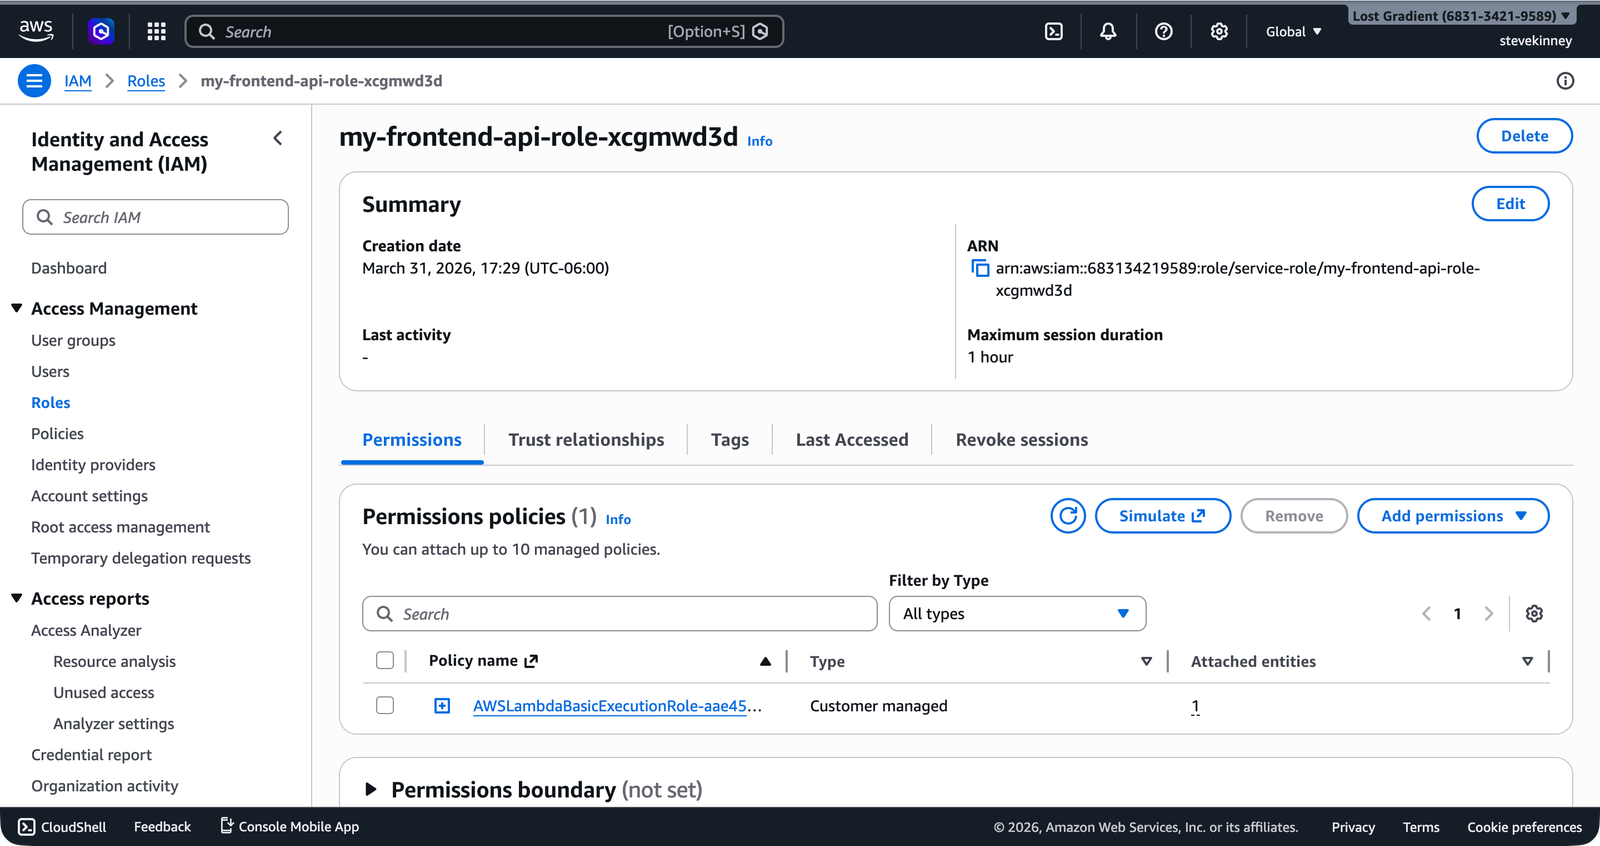Click the Edit summary button
This screenshot has width=1600, height=846.
[x=1510, y=204]
